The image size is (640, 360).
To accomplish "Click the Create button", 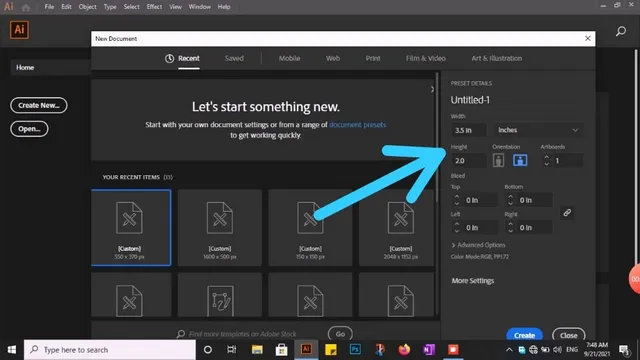I will click(524, 334).
